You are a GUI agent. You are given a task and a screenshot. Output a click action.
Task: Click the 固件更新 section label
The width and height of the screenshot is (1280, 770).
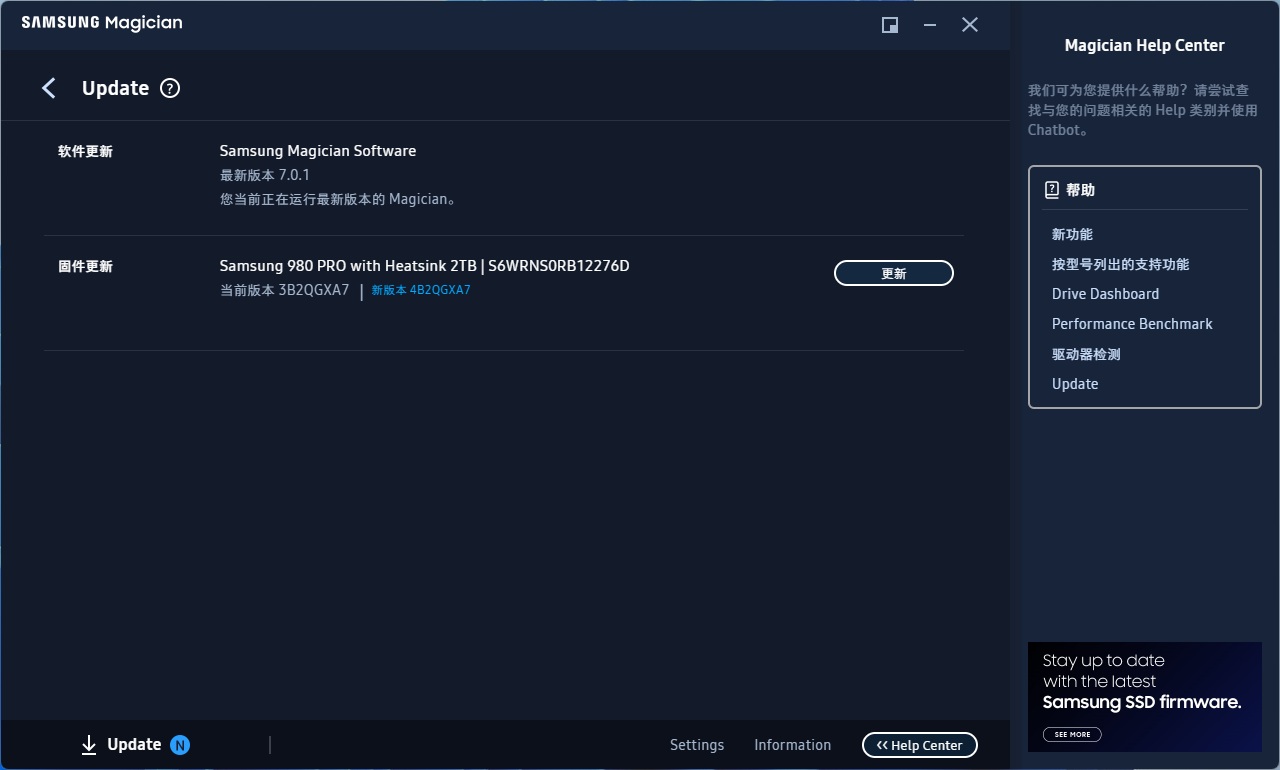click(x=85, y=267)
